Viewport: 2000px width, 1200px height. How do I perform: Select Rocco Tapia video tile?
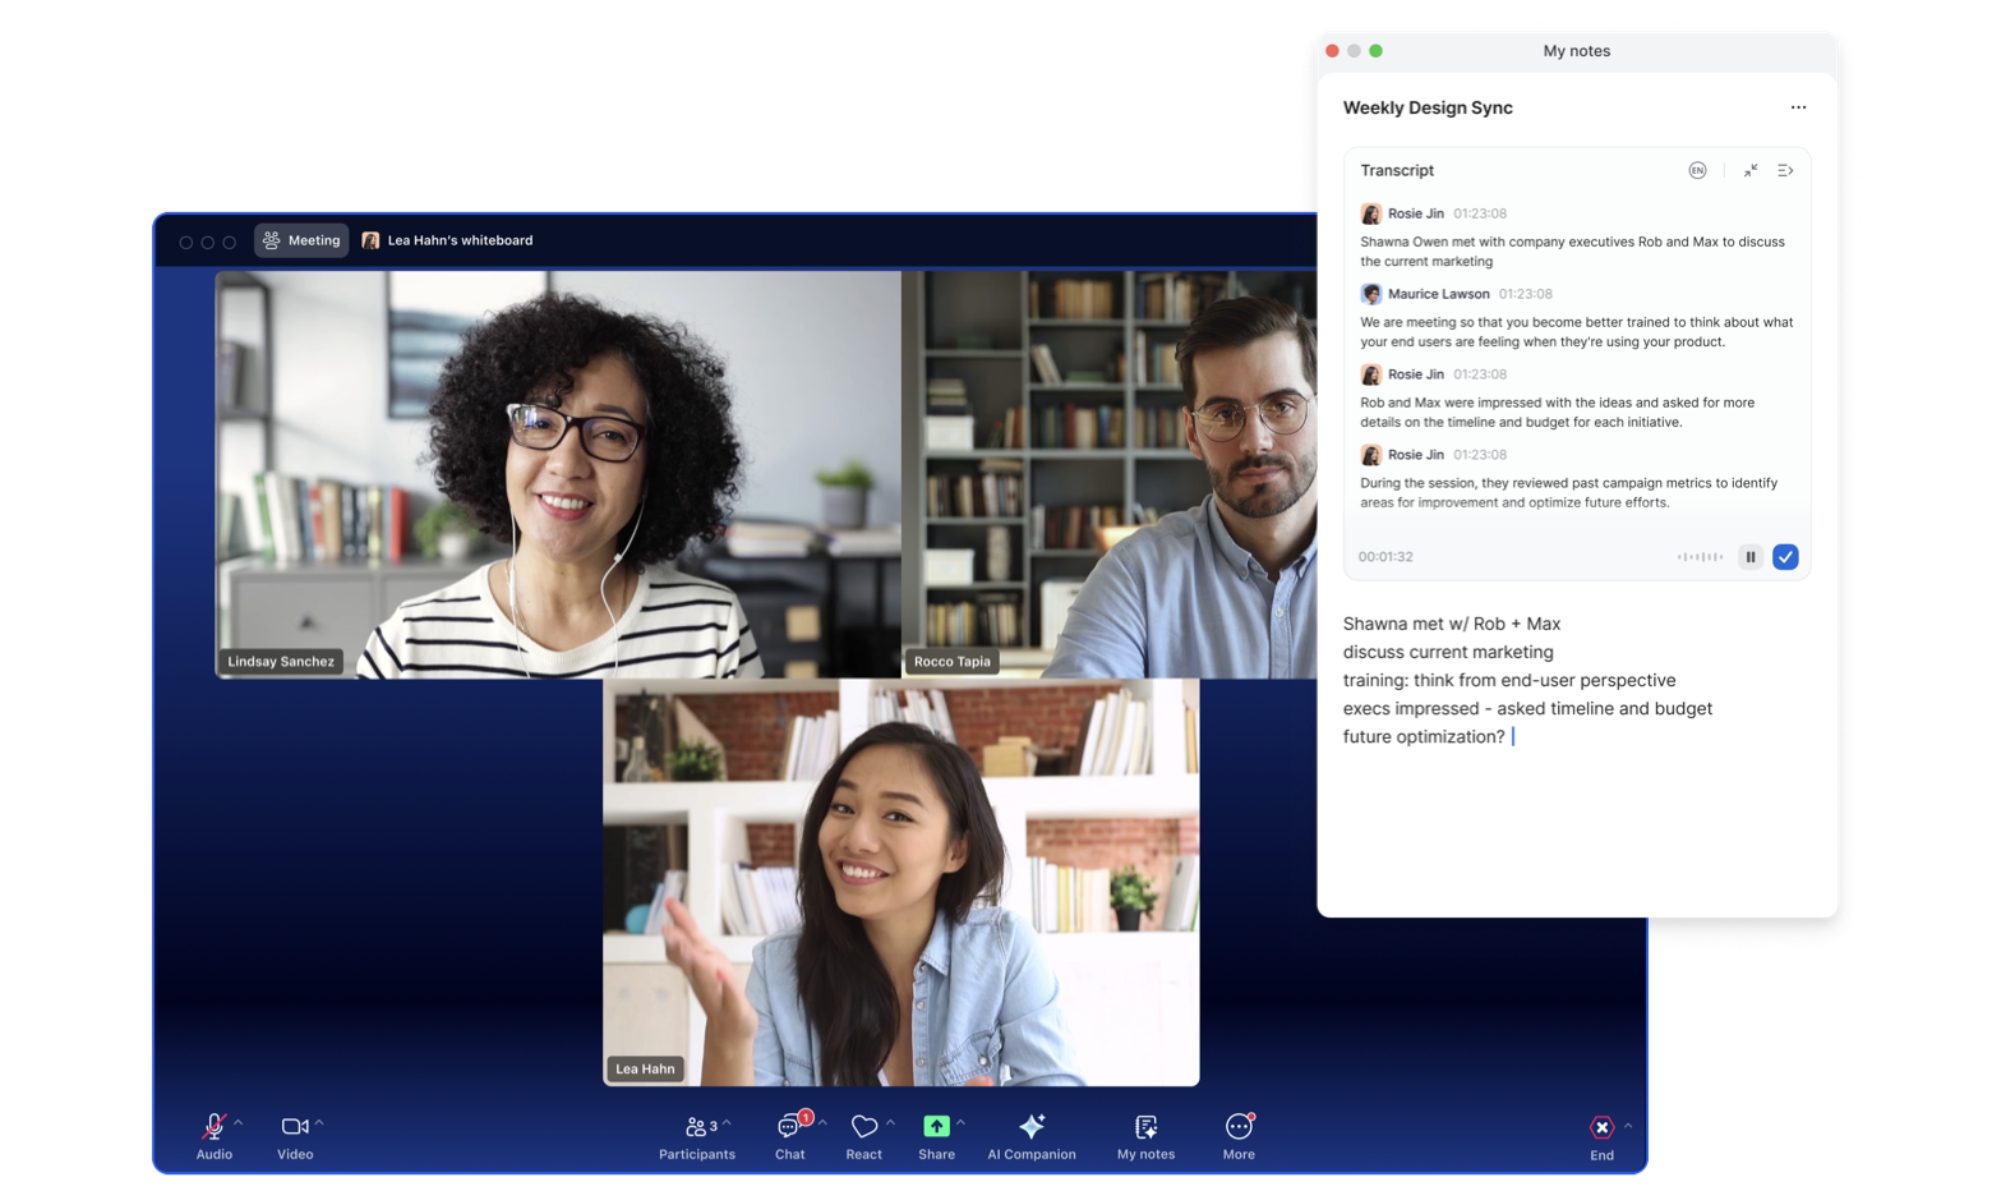(x=1109, y=474)
